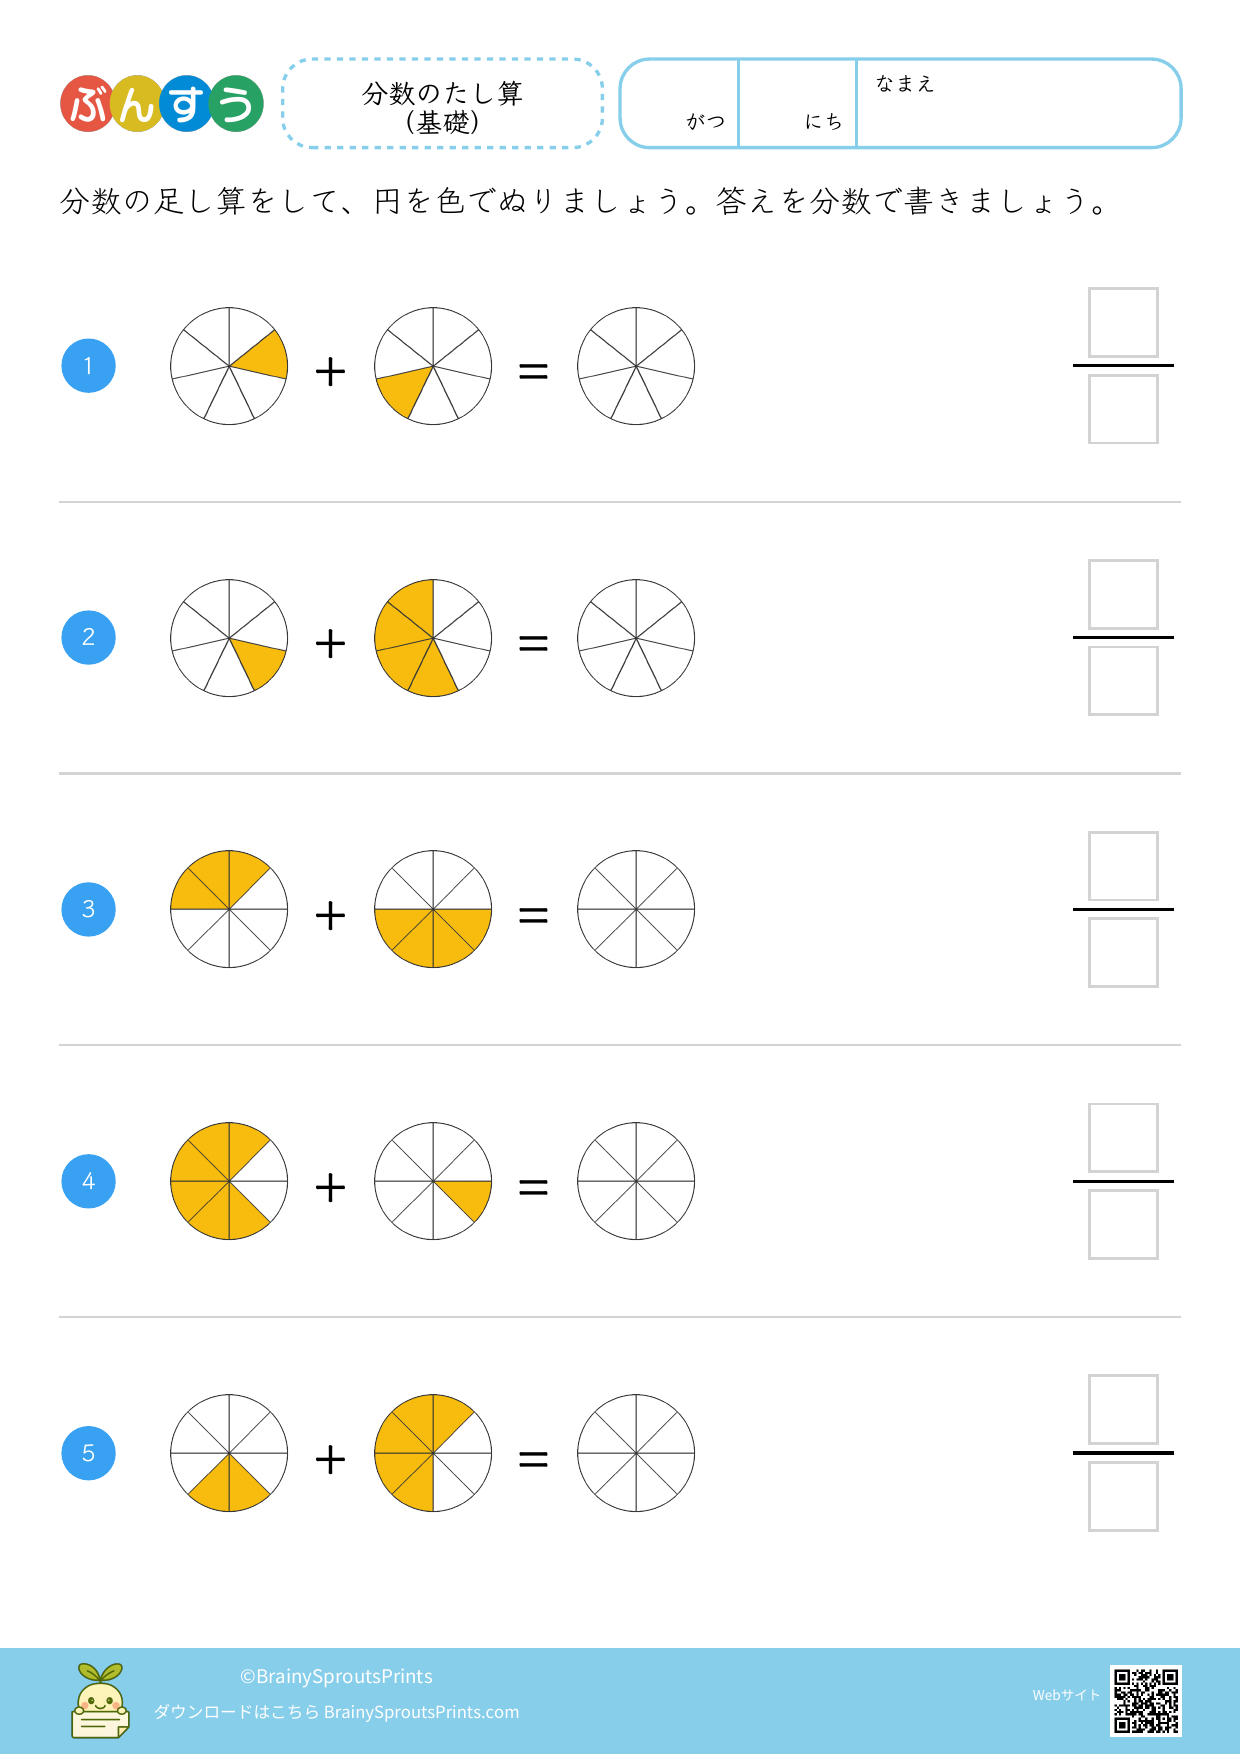Click the にち day field
This screenshot has height=1754, width=1241.
click(798, 104)
